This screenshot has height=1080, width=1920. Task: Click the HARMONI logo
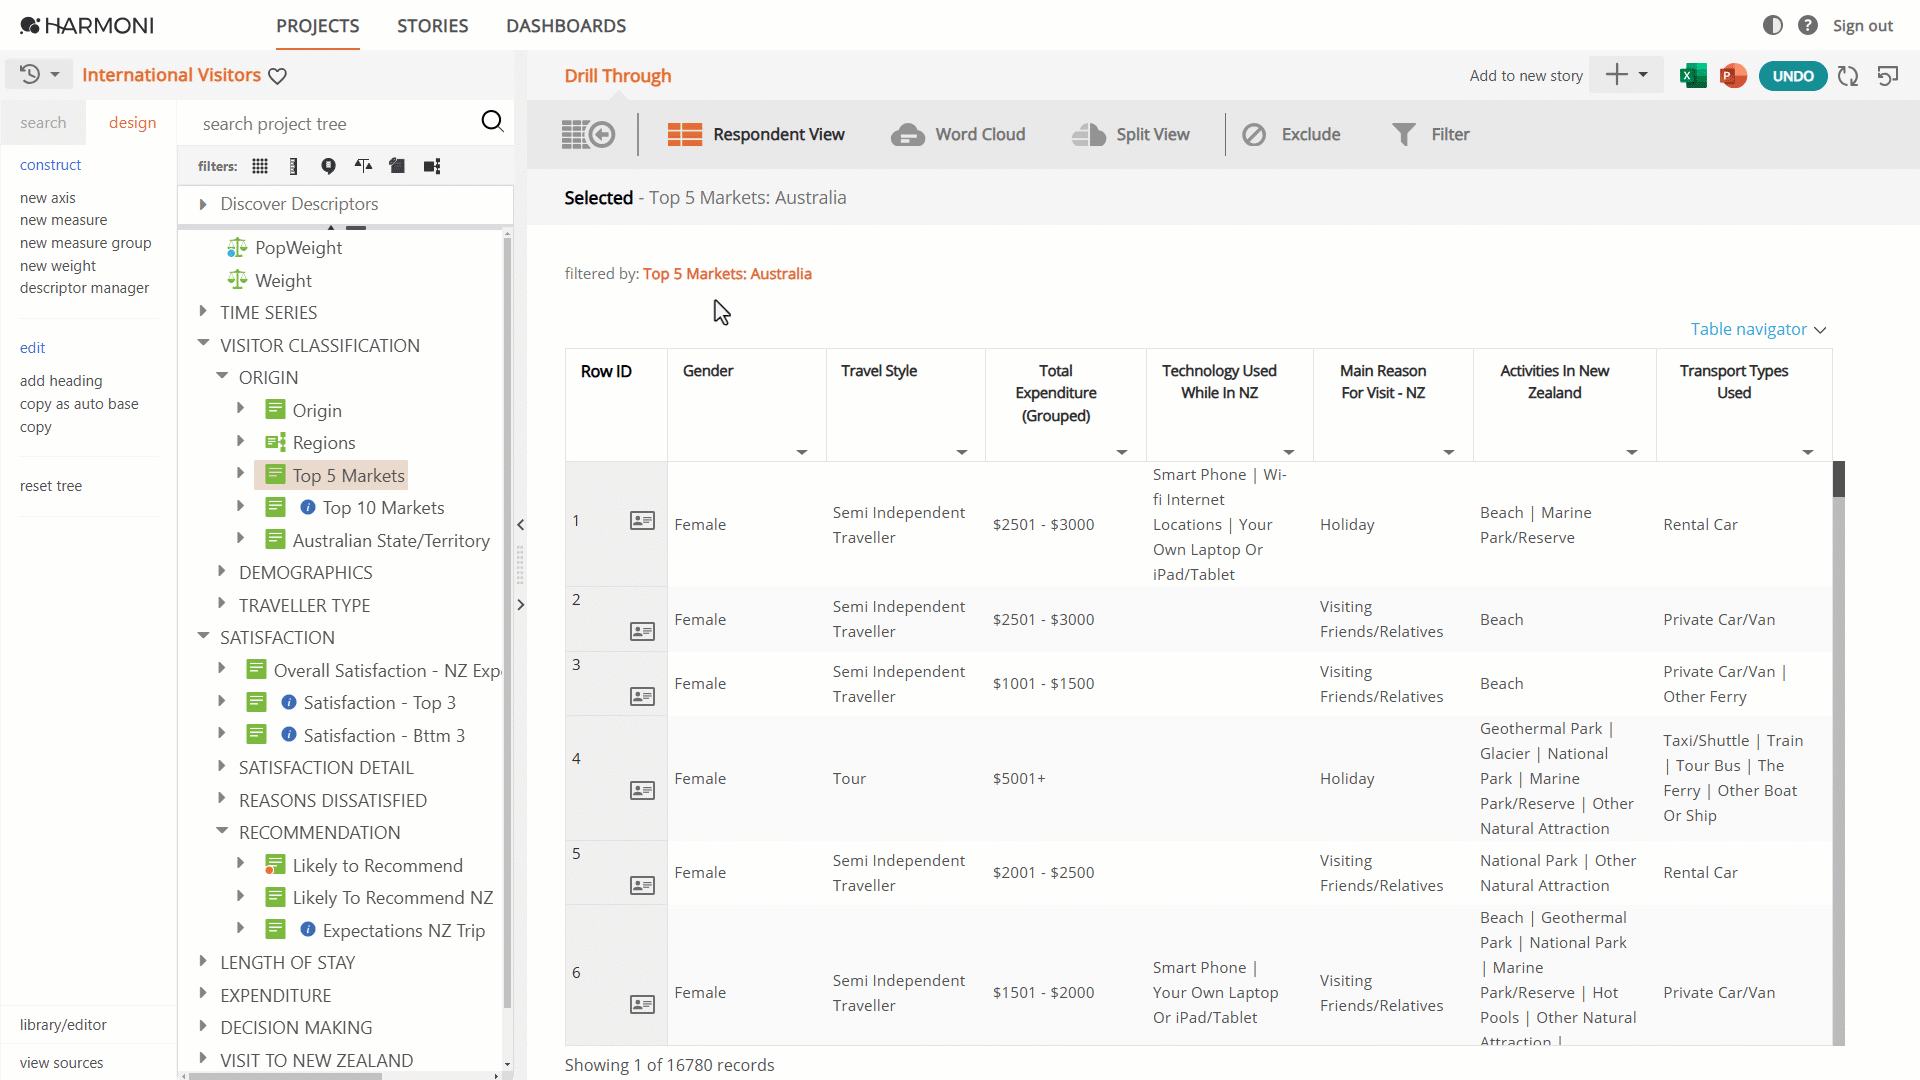[87, 26]
